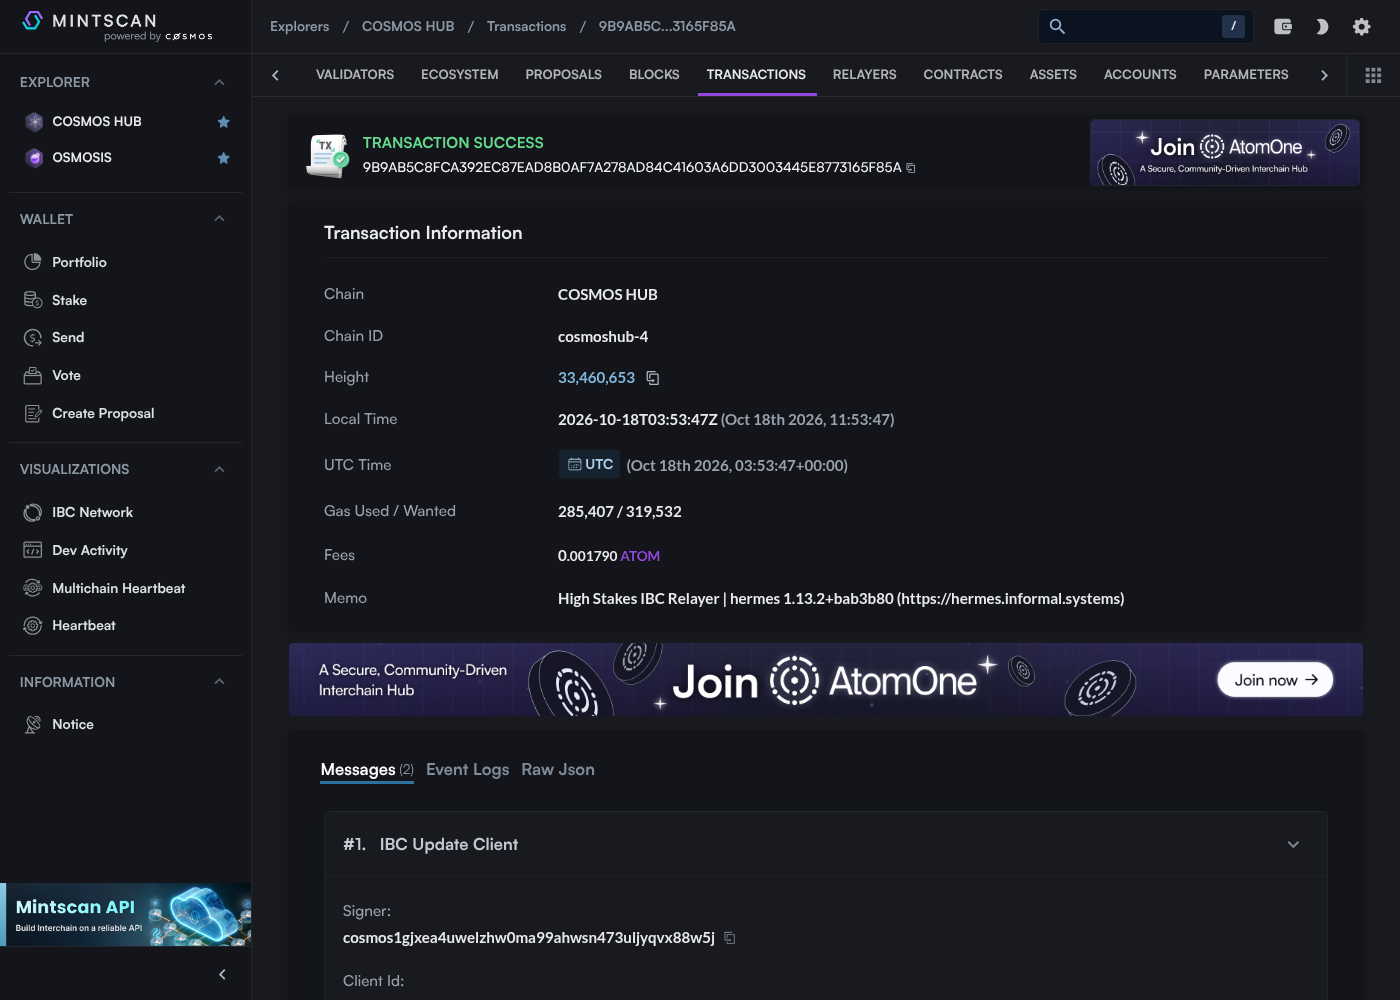1400x1000 pixels.
Task: Open the wallet connect icon
Action: 1283,27
